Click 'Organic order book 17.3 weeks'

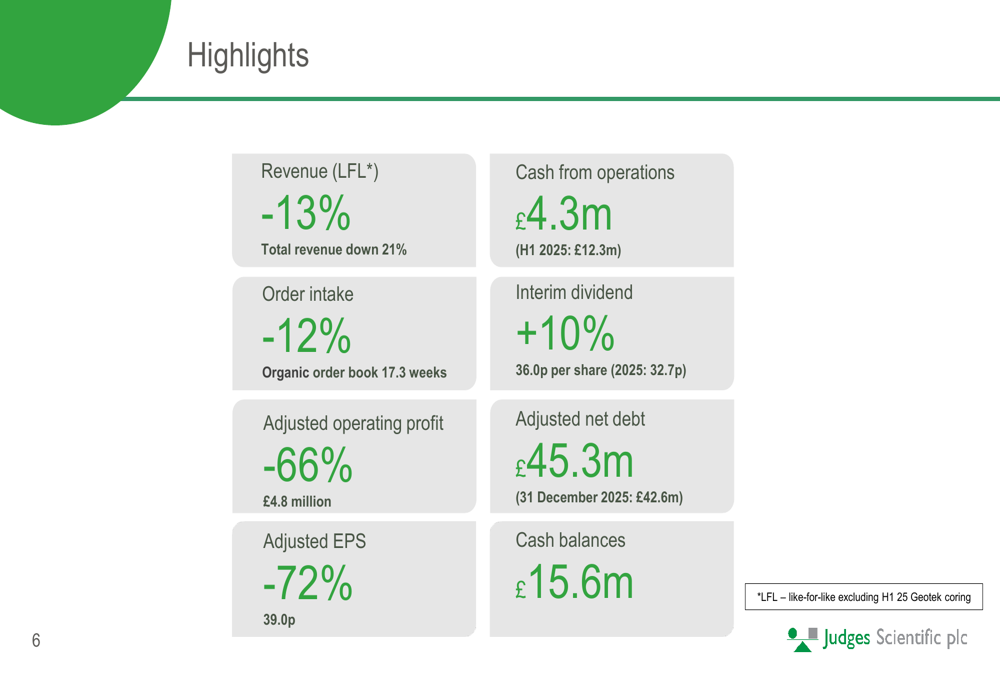click(354, 372)
